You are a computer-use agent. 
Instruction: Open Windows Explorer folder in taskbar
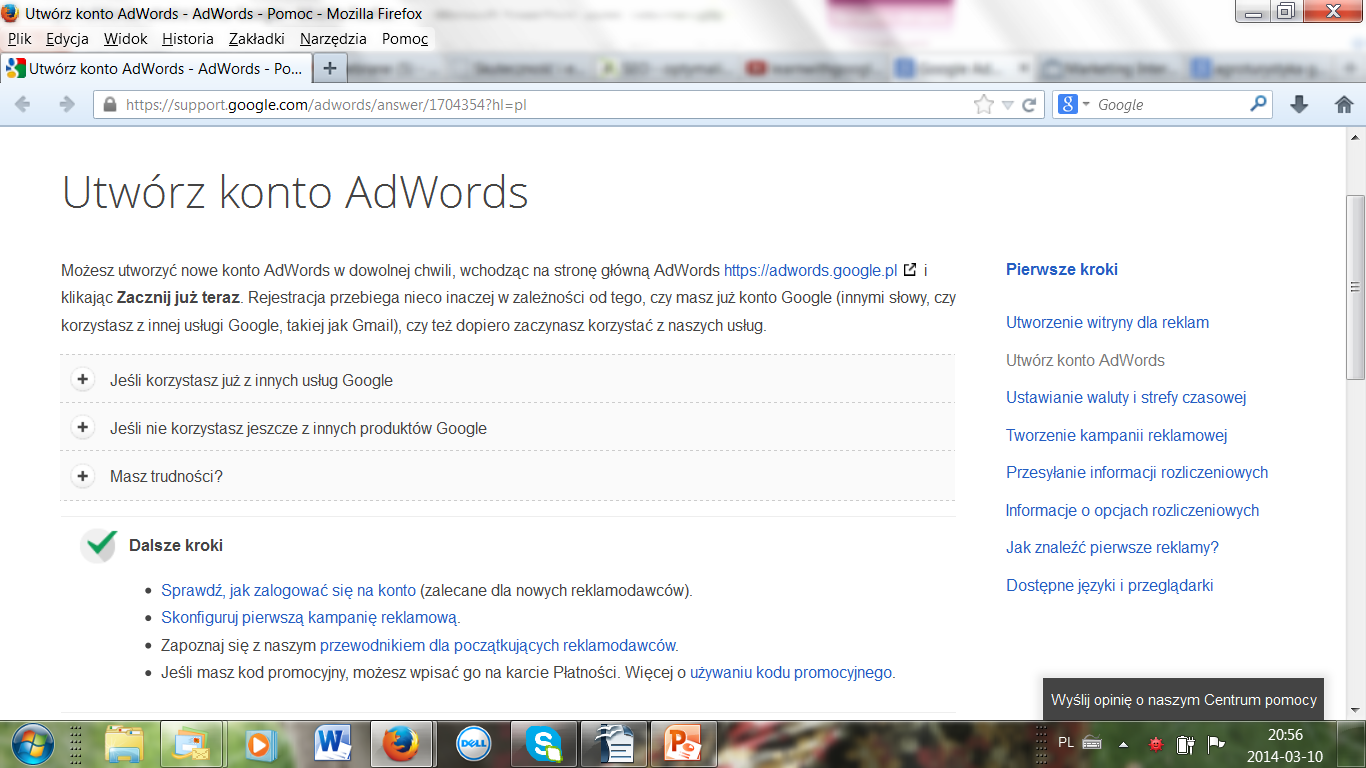(x=125, y=743)
